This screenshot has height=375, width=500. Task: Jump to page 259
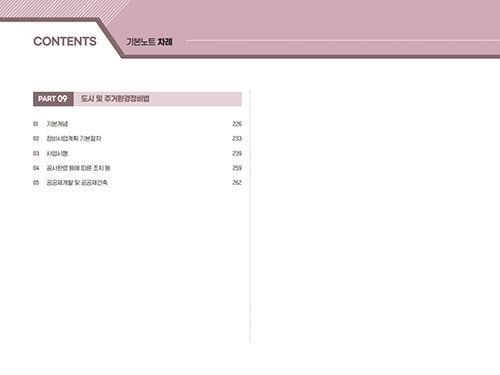click(237, 168)
